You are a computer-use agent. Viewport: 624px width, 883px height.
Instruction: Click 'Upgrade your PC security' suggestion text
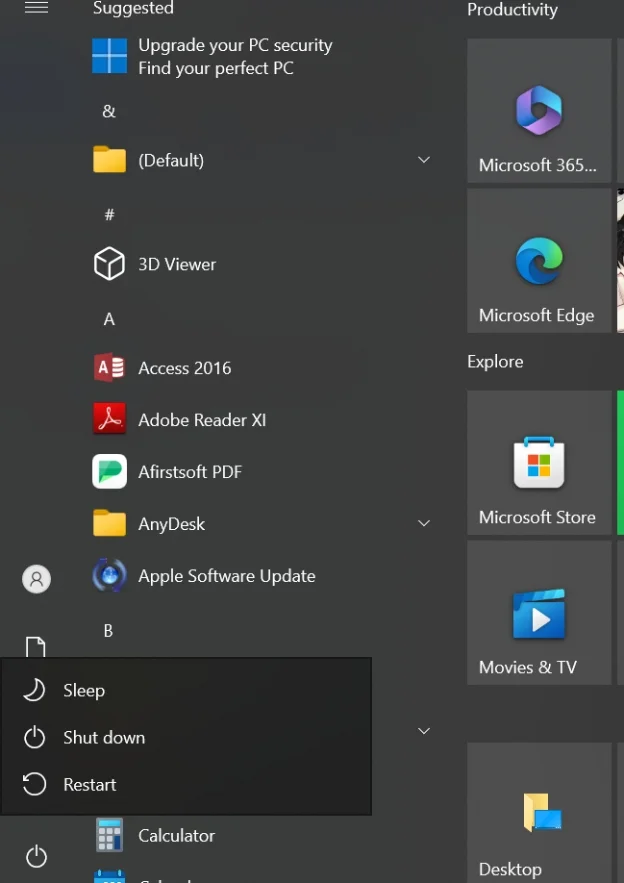point(235,45)
